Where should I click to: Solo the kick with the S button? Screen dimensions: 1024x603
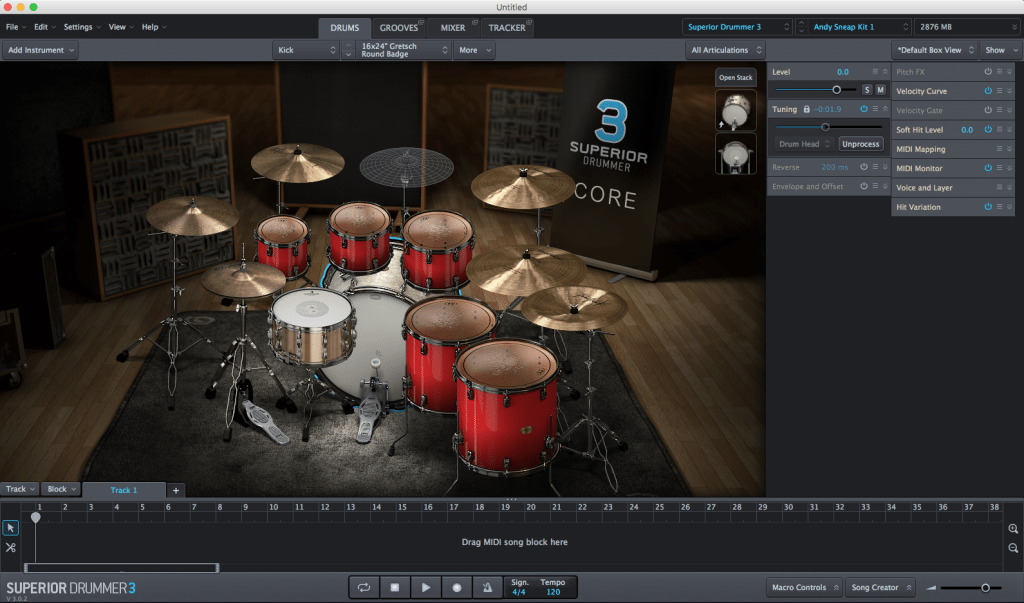click(866, 90)
